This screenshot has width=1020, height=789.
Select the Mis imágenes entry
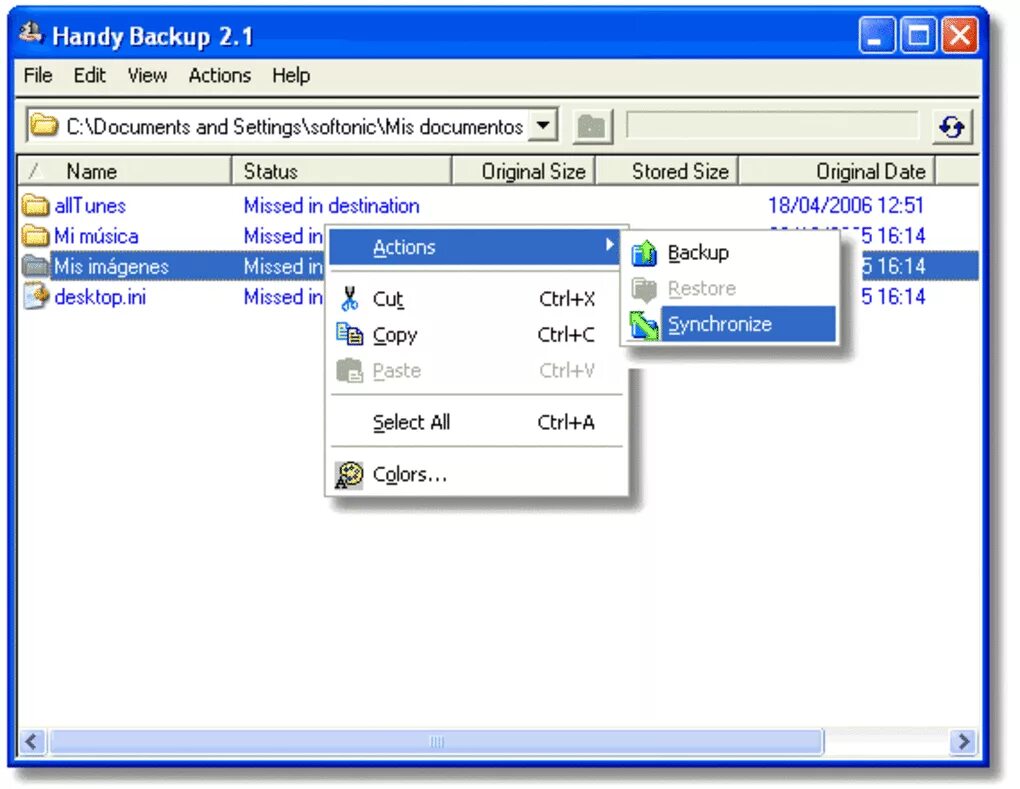(x=111, y=266)
